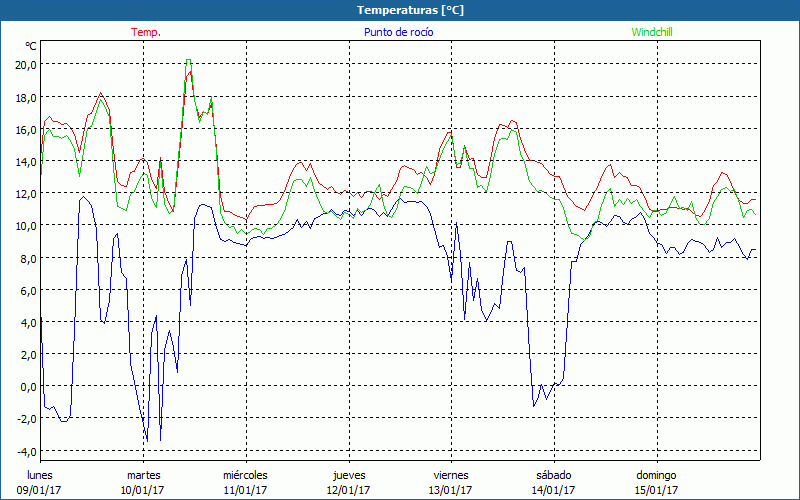Click the °C unit label above axis
Image resolution: width=800 pixels, height=500 pixels.
click(31, 46)
